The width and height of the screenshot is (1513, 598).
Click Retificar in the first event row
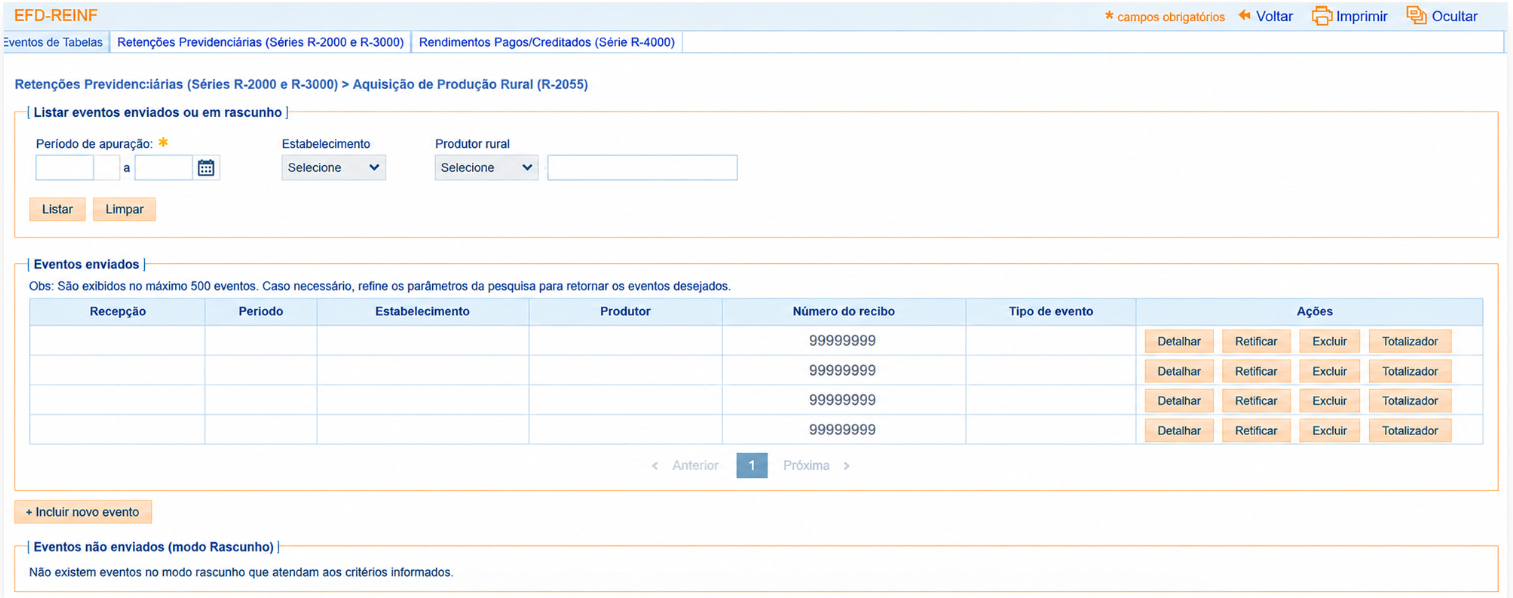click(x=1256, y=341)
